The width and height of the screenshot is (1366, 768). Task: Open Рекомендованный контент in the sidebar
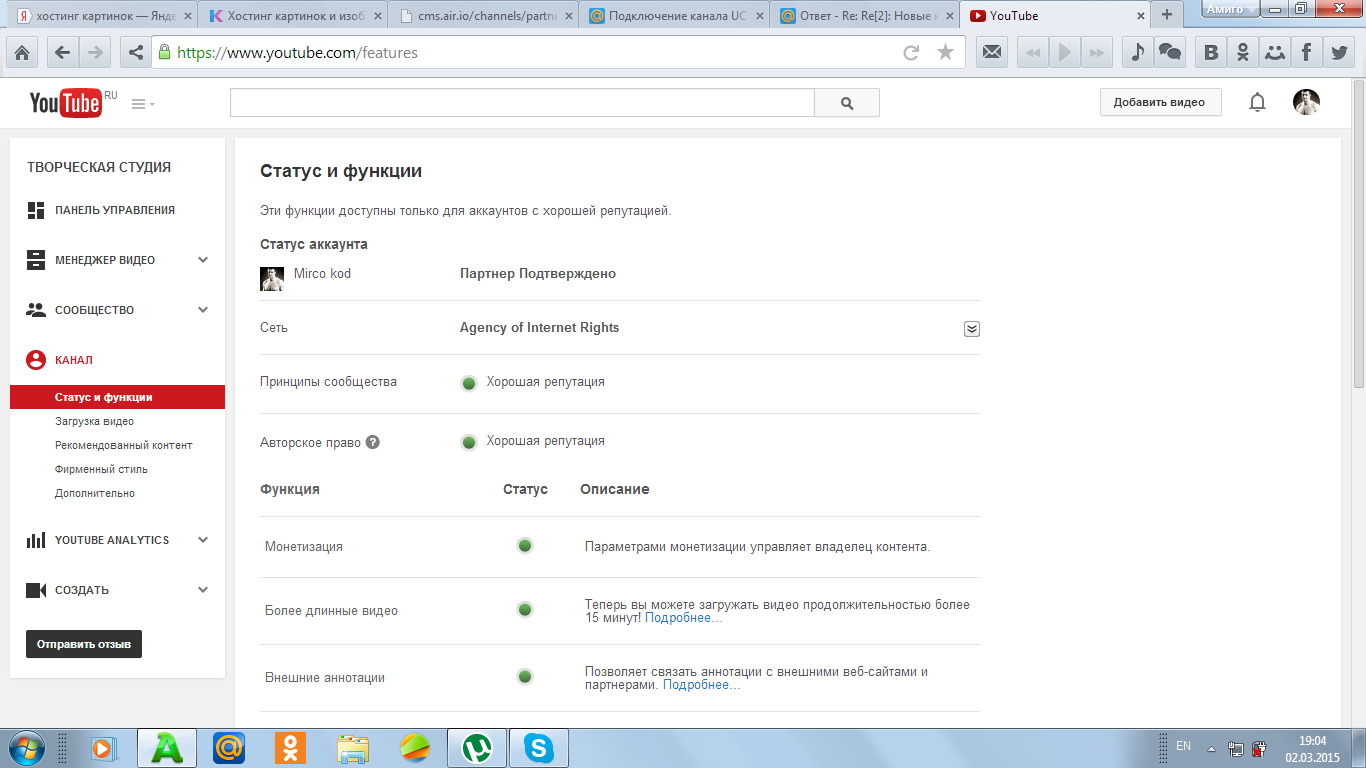123,445
